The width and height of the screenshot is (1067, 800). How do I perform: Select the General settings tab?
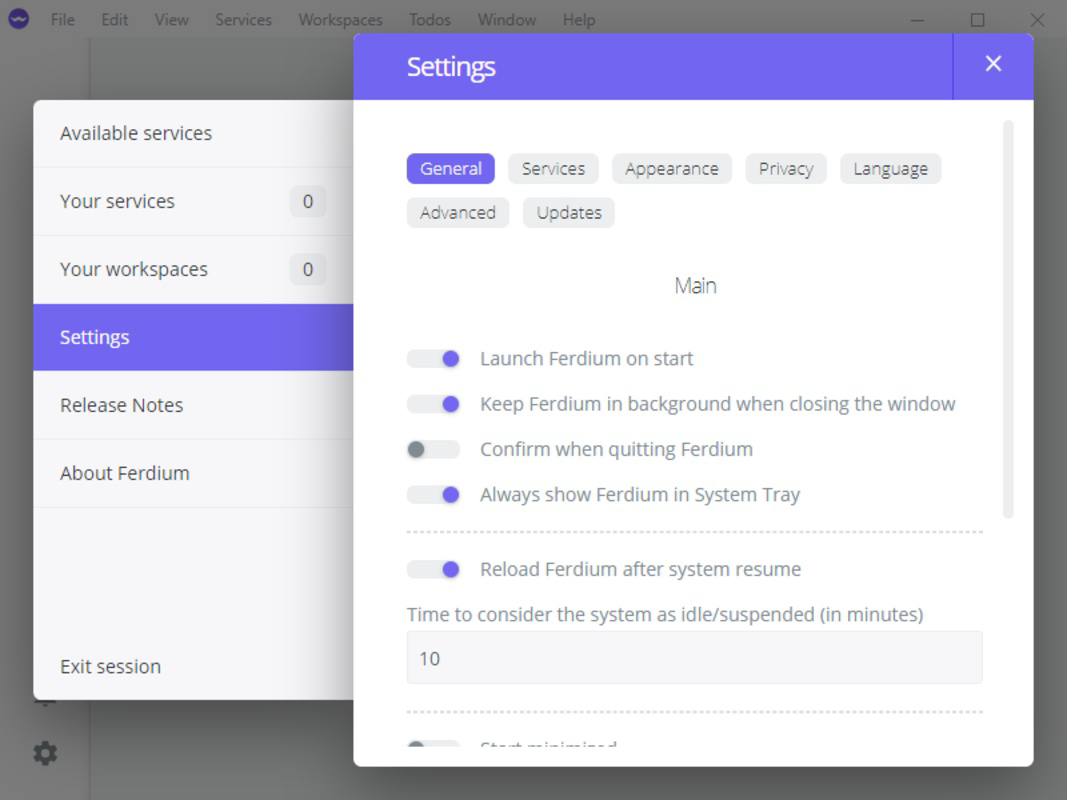pos(450,169)
